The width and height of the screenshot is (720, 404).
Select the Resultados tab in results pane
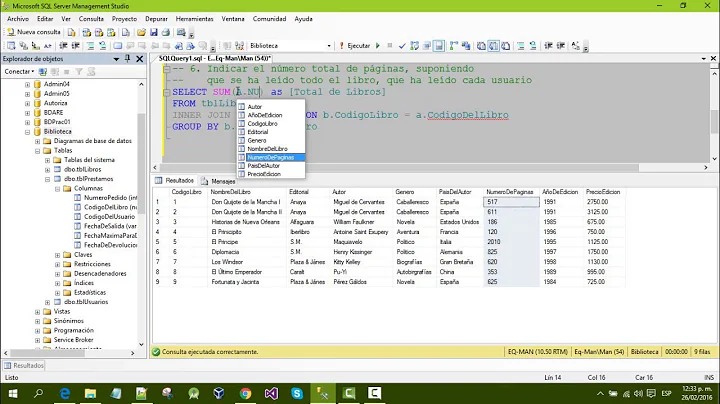click(x=177, y=181)
